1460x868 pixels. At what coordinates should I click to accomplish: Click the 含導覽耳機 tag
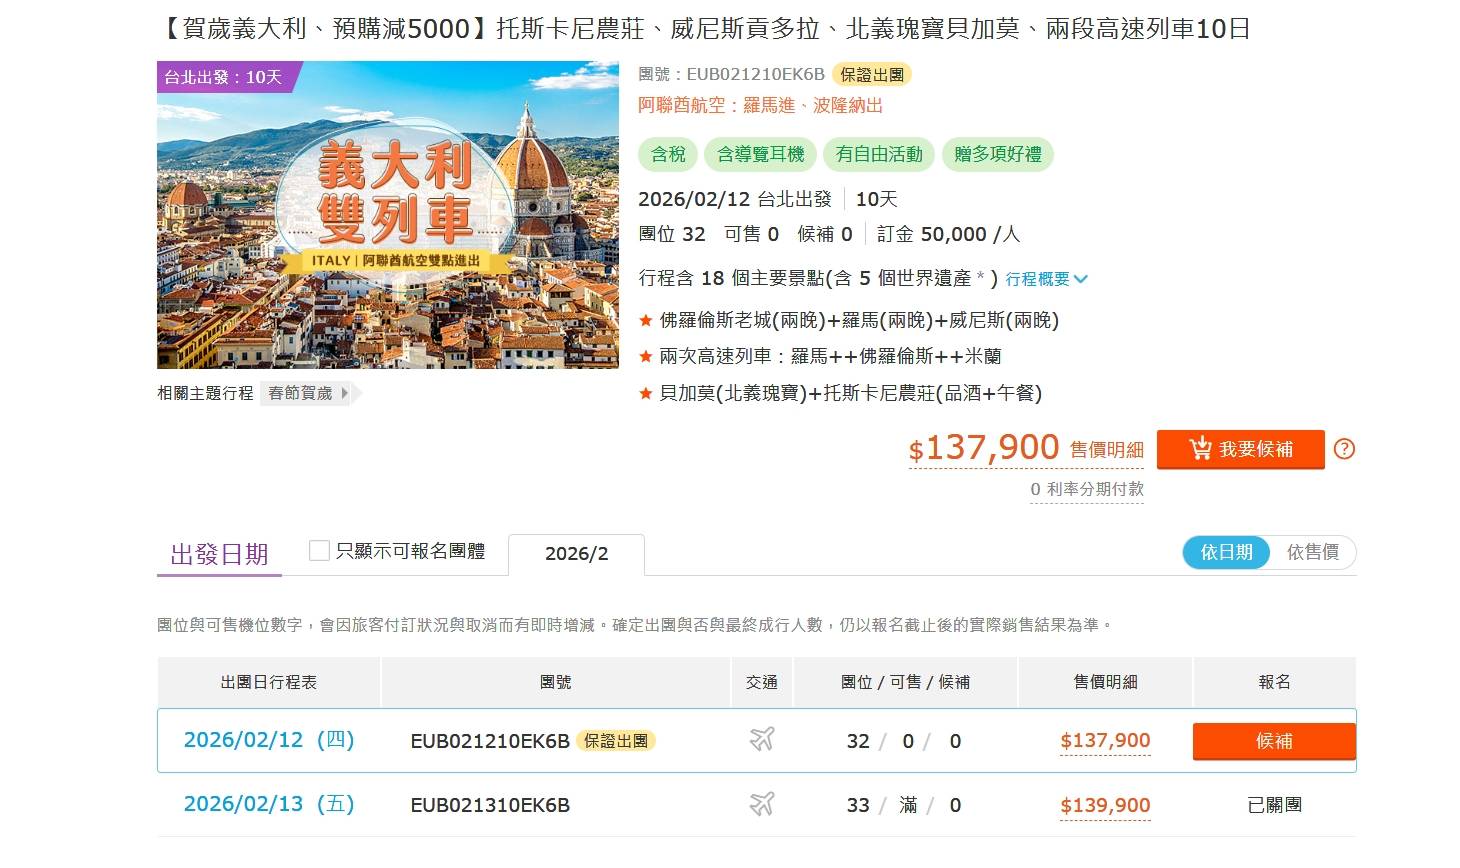click(x=760, y=154)
